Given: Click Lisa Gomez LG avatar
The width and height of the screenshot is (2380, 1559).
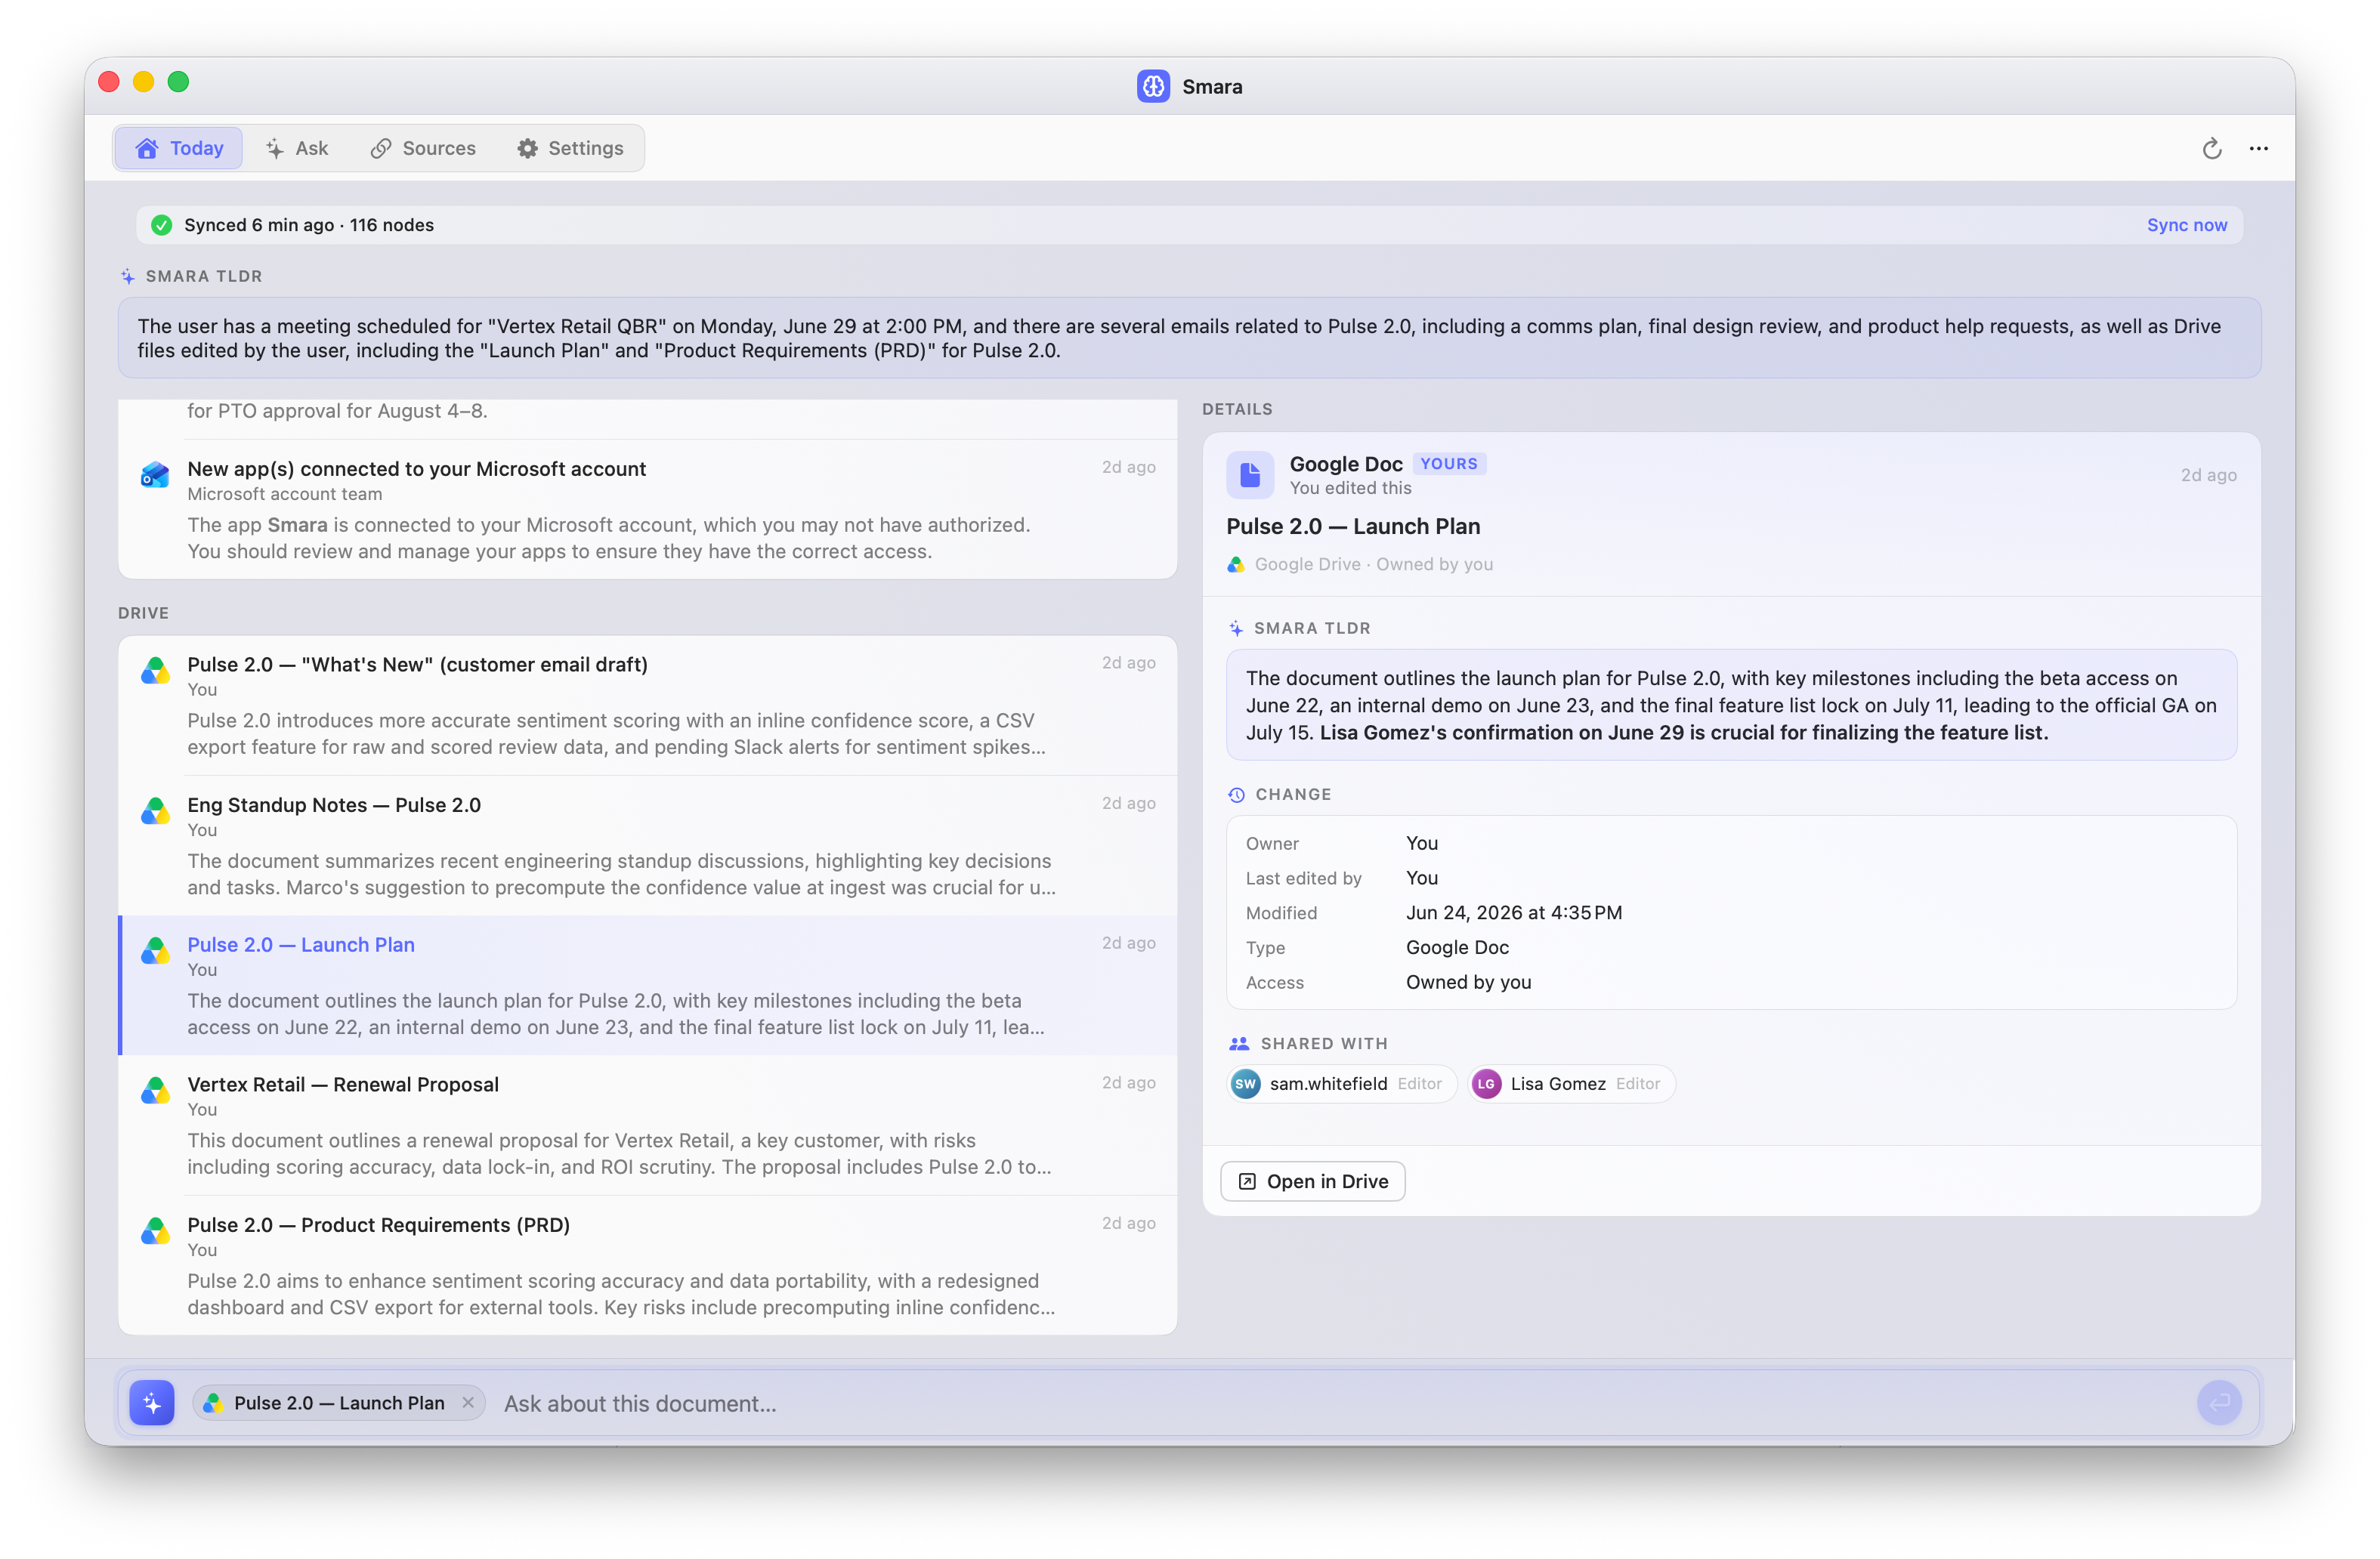Looking at the screenshot, I should (1486, 1084).
